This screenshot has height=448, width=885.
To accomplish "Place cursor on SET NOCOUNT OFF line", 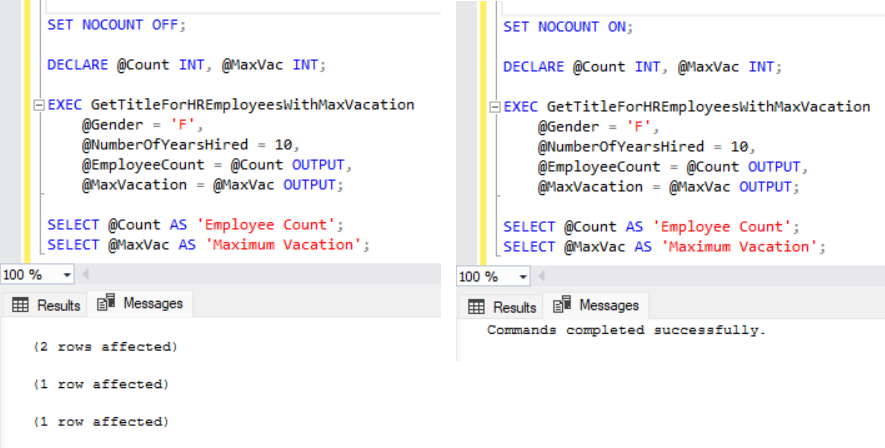I will (116, 24).
